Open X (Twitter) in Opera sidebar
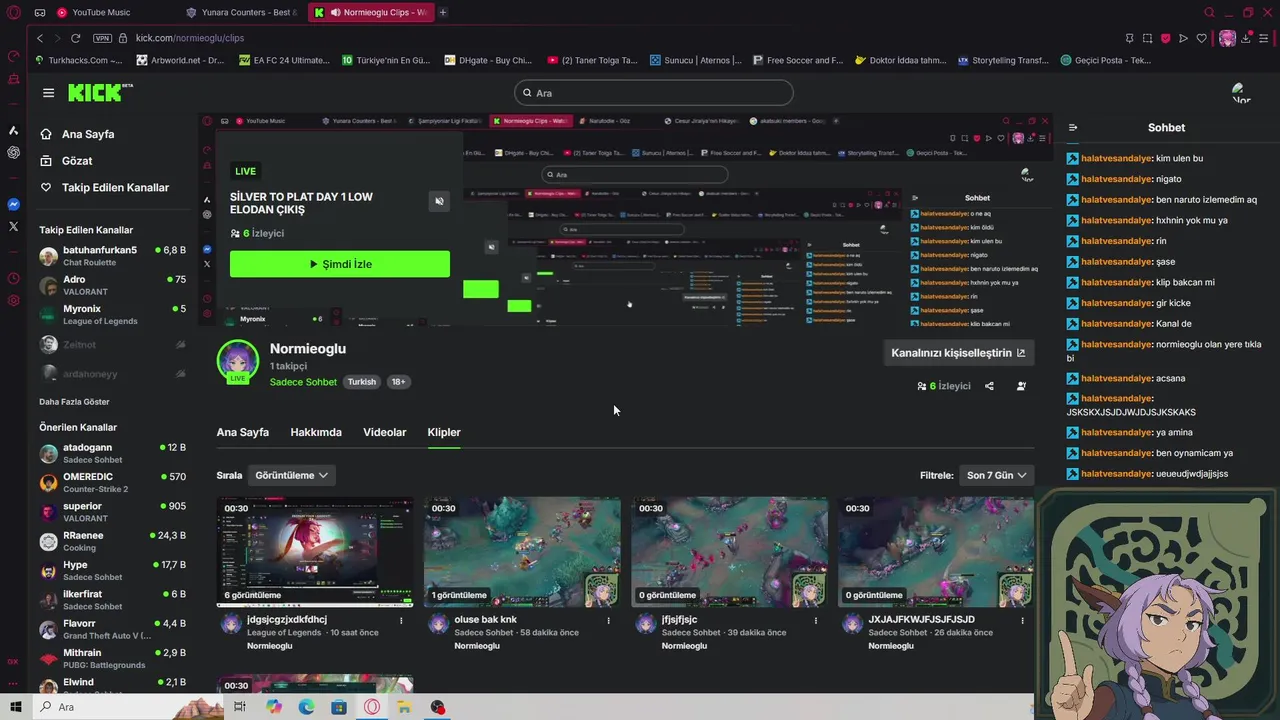 pos(13,226)
